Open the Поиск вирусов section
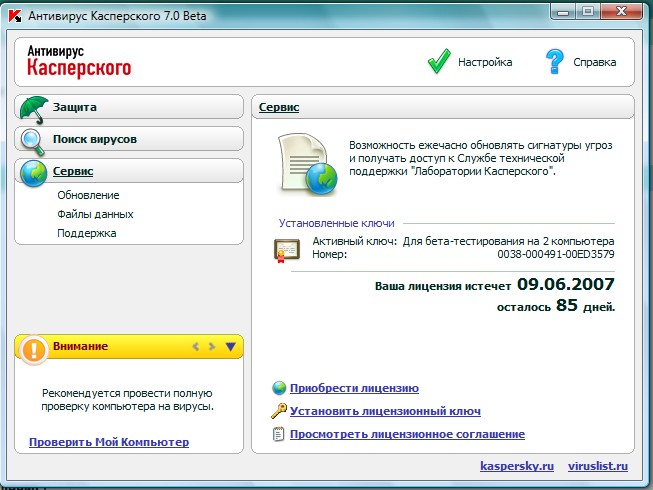 [129, 139]
